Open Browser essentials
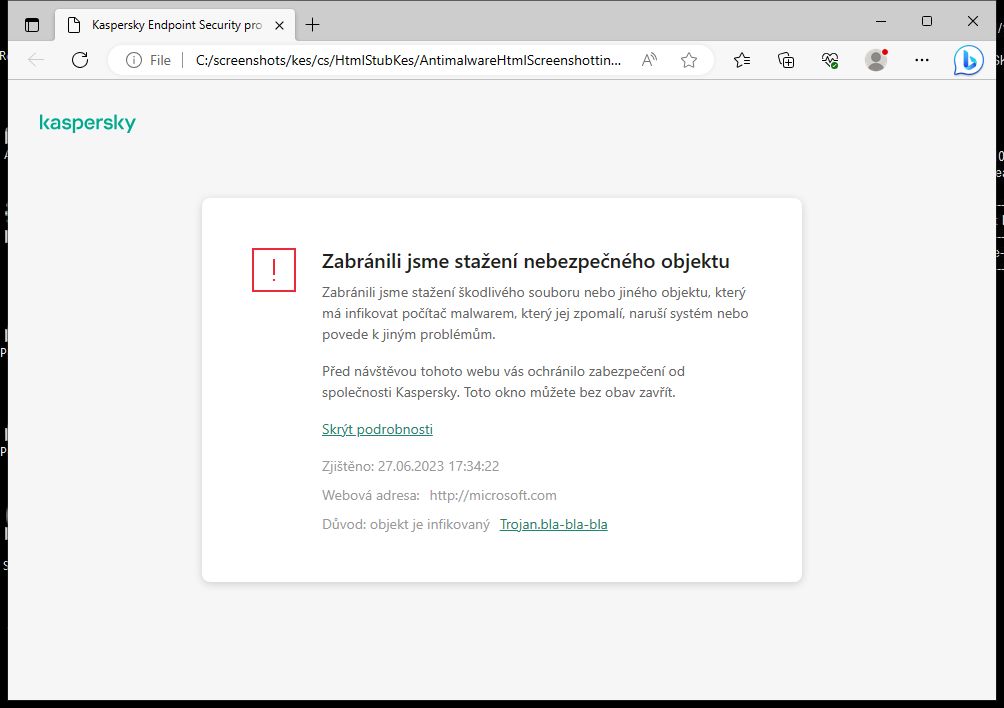The height and width of the screenshot is (708, 1004). point(830,60)
